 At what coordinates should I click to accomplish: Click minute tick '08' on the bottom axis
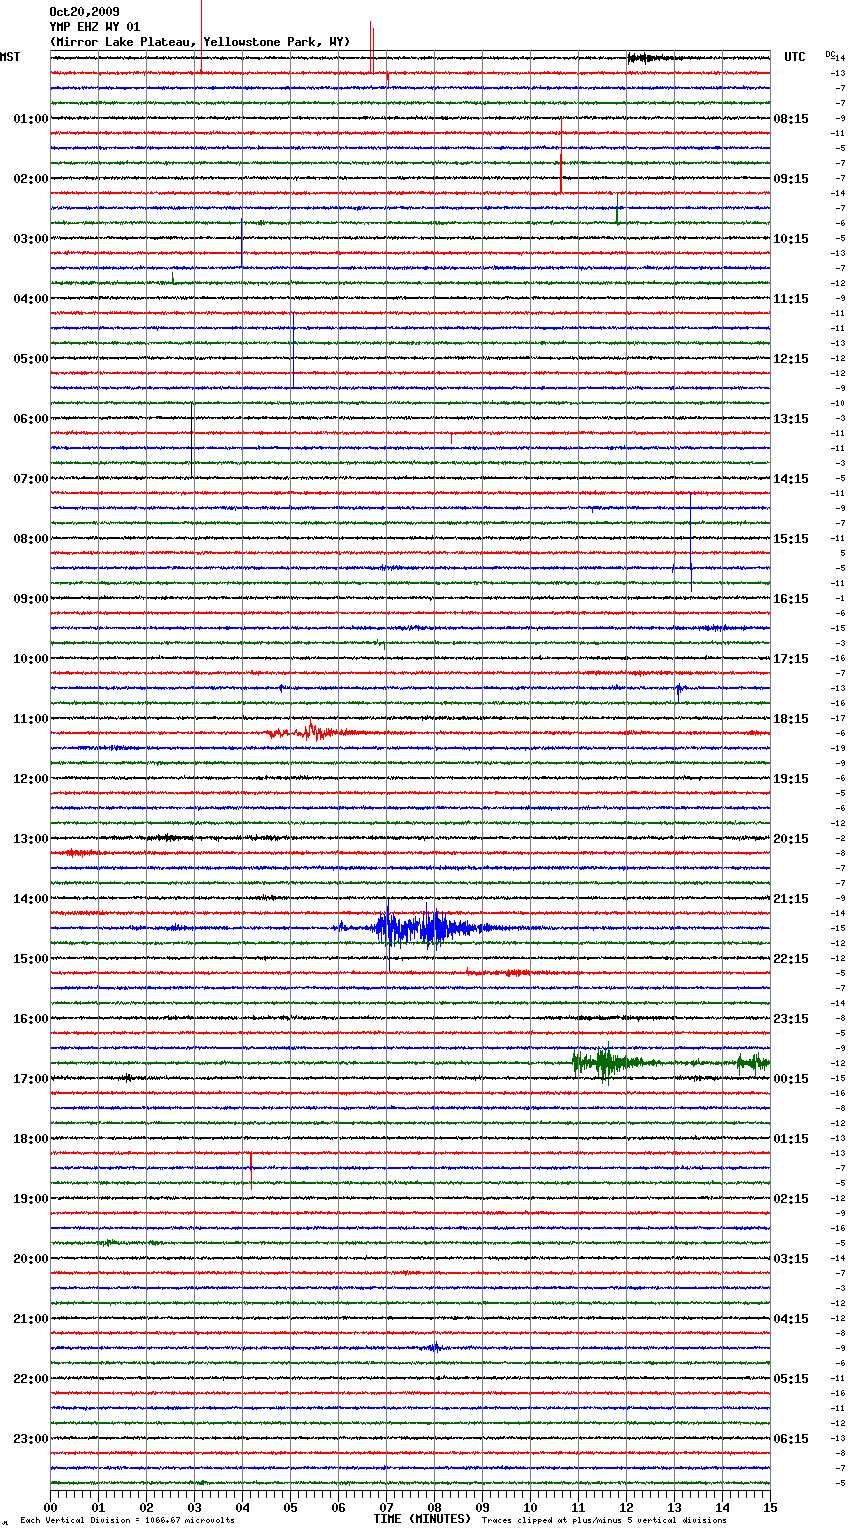point(434,1507)
